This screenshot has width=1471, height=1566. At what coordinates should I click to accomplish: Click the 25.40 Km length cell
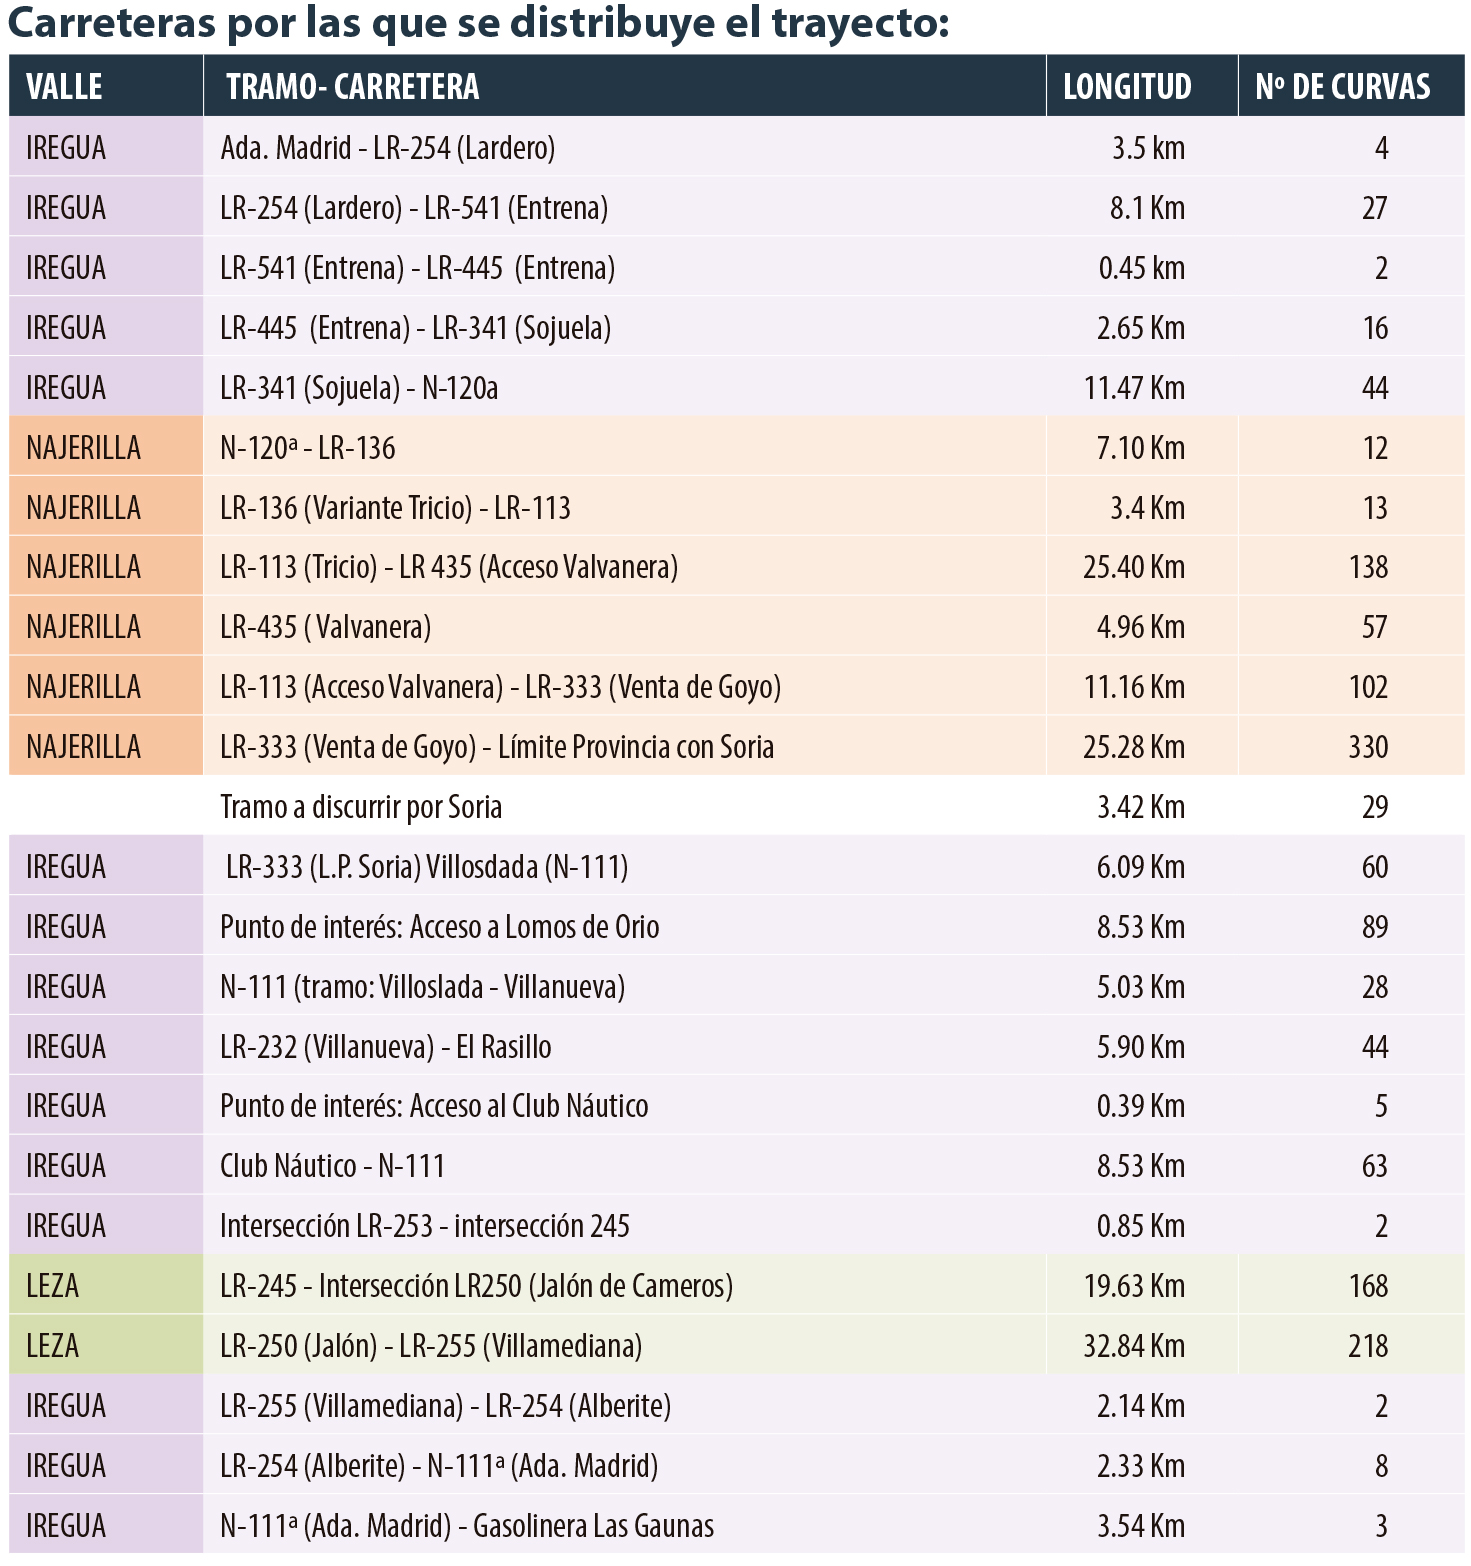1134,567
